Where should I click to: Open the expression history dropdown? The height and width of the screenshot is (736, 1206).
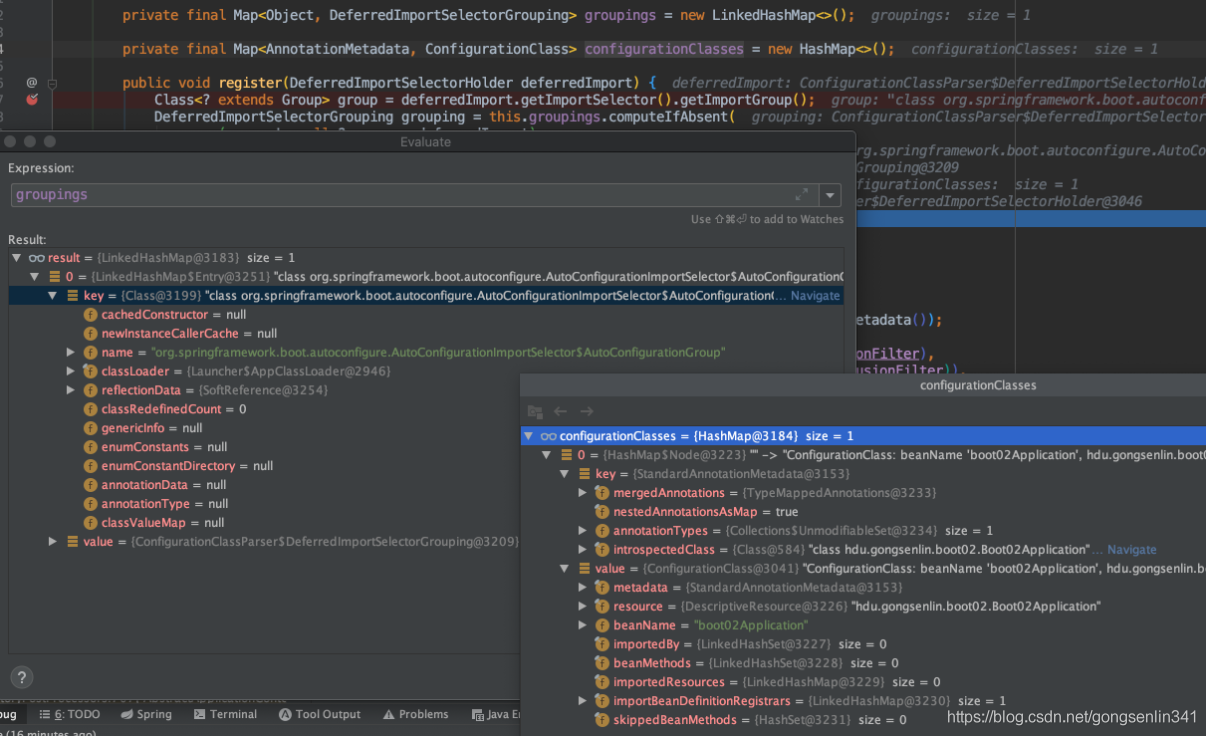tap(830, 195)
